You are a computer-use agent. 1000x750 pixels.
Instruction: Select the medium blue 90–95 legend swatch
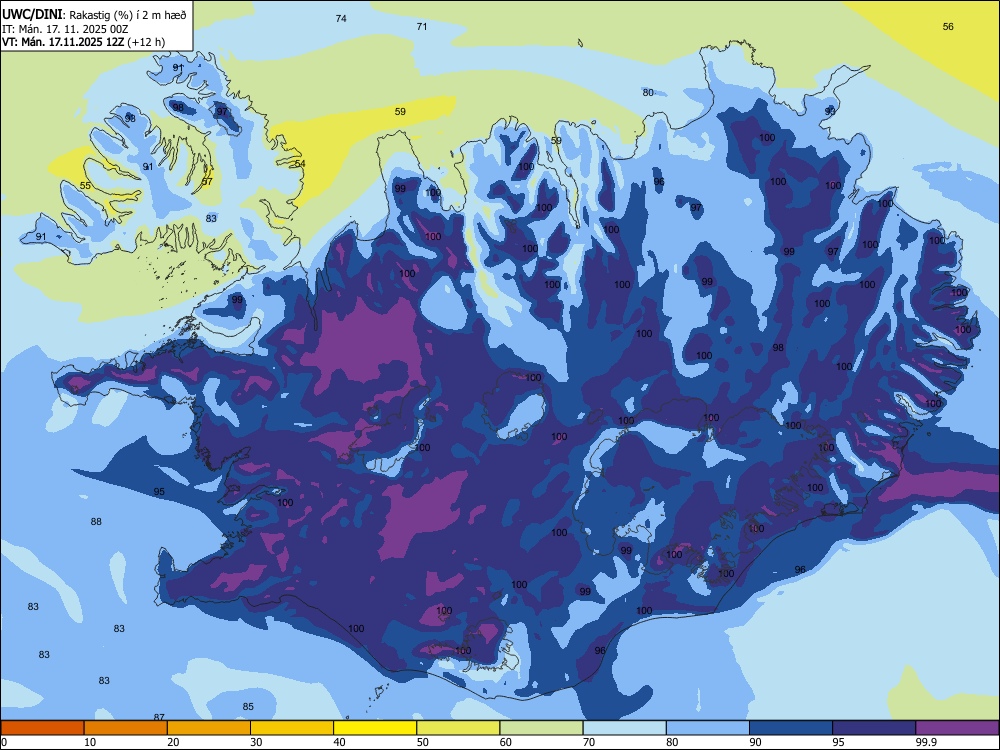point(791,728)
